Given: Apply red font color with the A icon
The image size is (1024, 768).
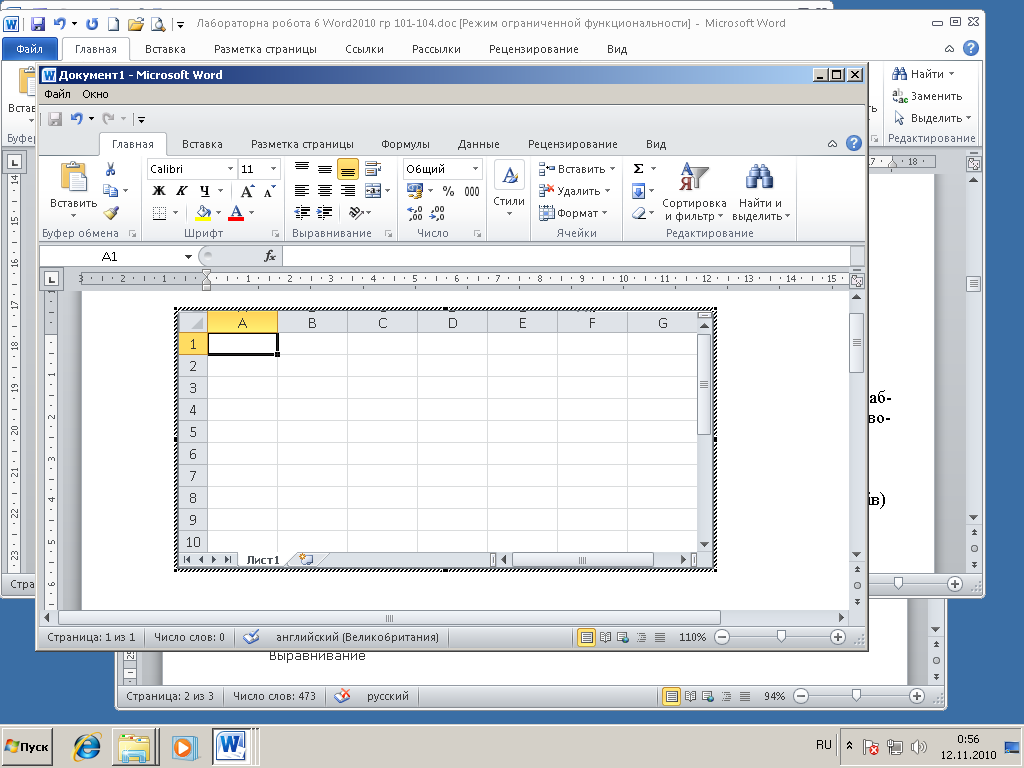Looking at the screenshot, I should click(x=236, y=213).
